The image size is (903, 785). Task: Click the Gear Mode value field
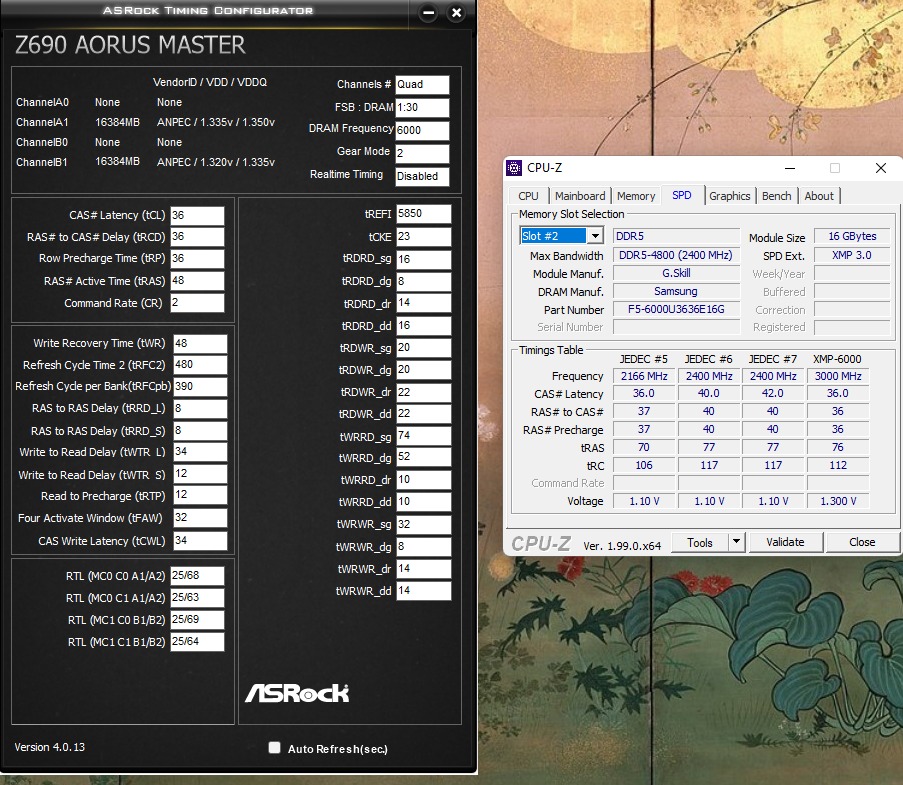[x=422, y=153]
